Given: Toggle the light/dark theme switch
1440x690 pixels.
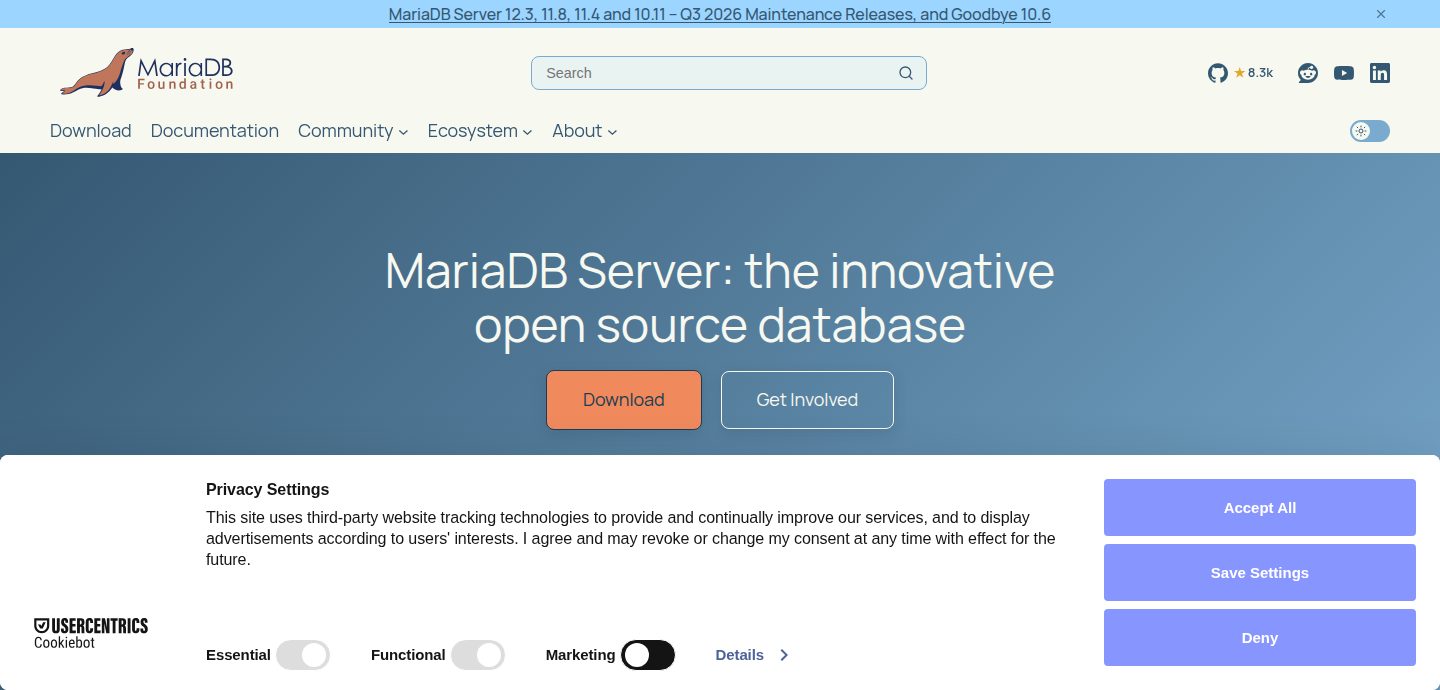Looking at the screenshot, I should (x=1370, y=131).
